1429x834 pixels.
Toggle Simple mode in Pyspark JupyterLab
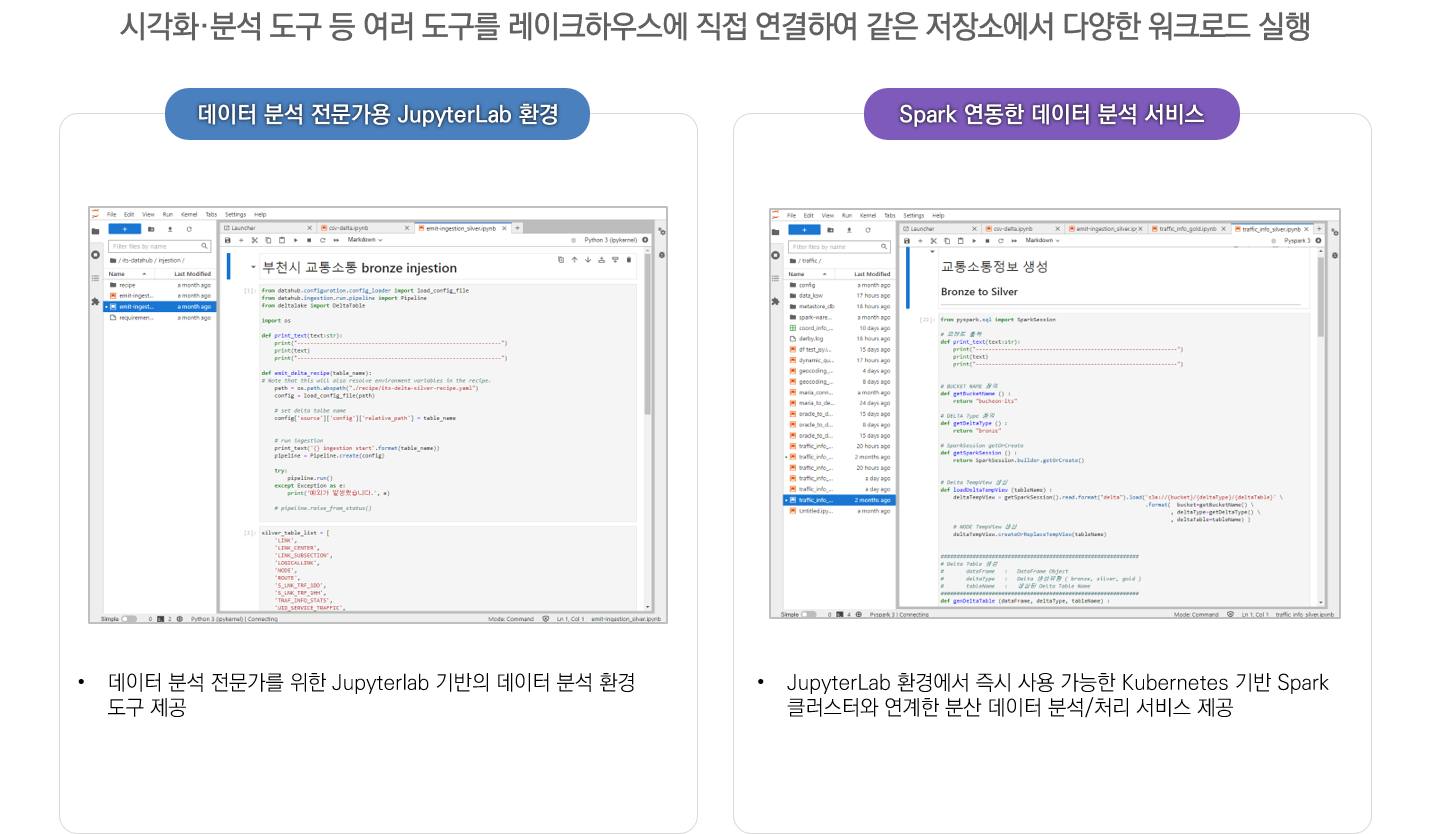(809, 614)
